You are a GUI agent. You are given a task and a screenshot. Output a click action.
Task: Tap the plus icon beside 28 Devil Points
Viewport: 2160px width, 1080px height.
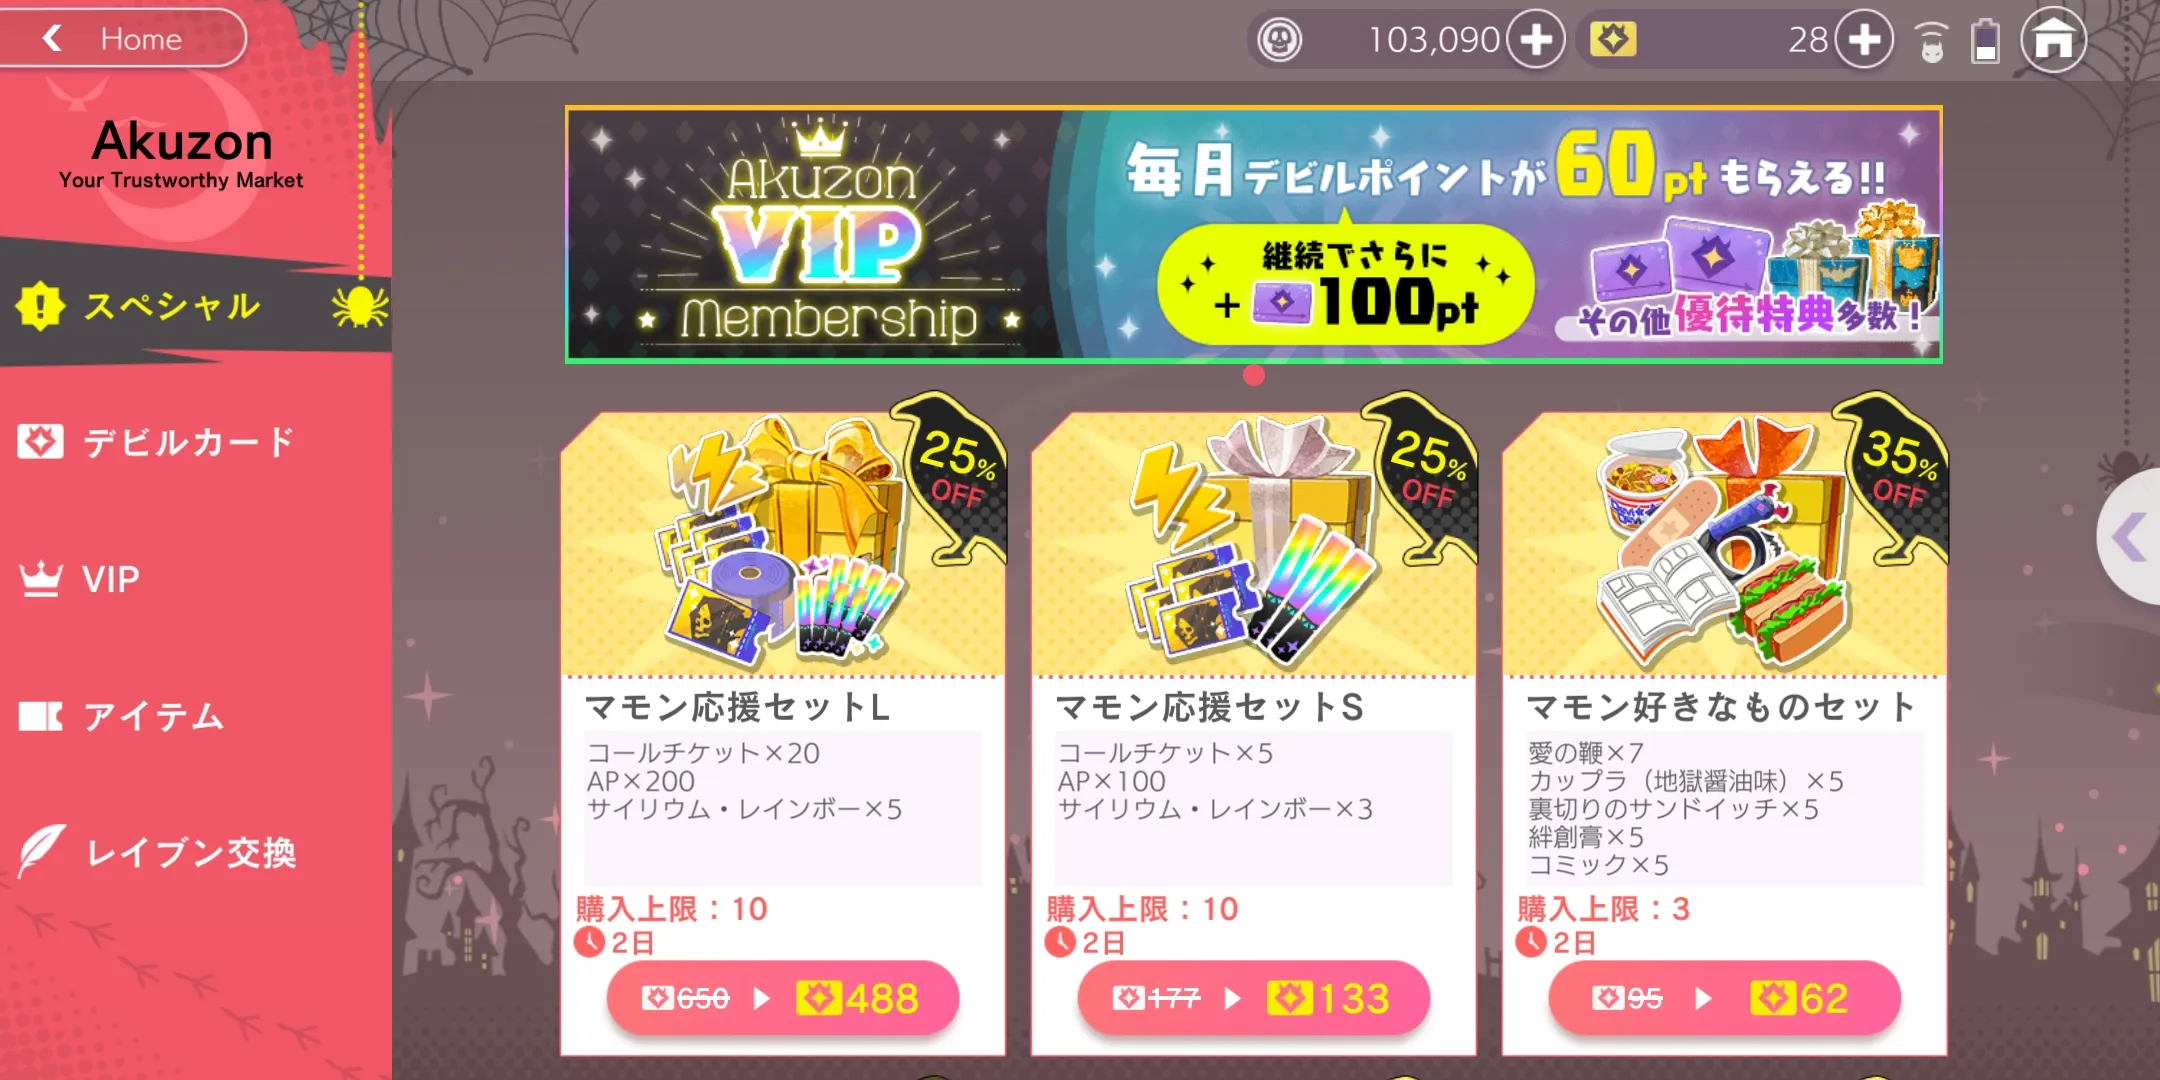(1864, 40)
